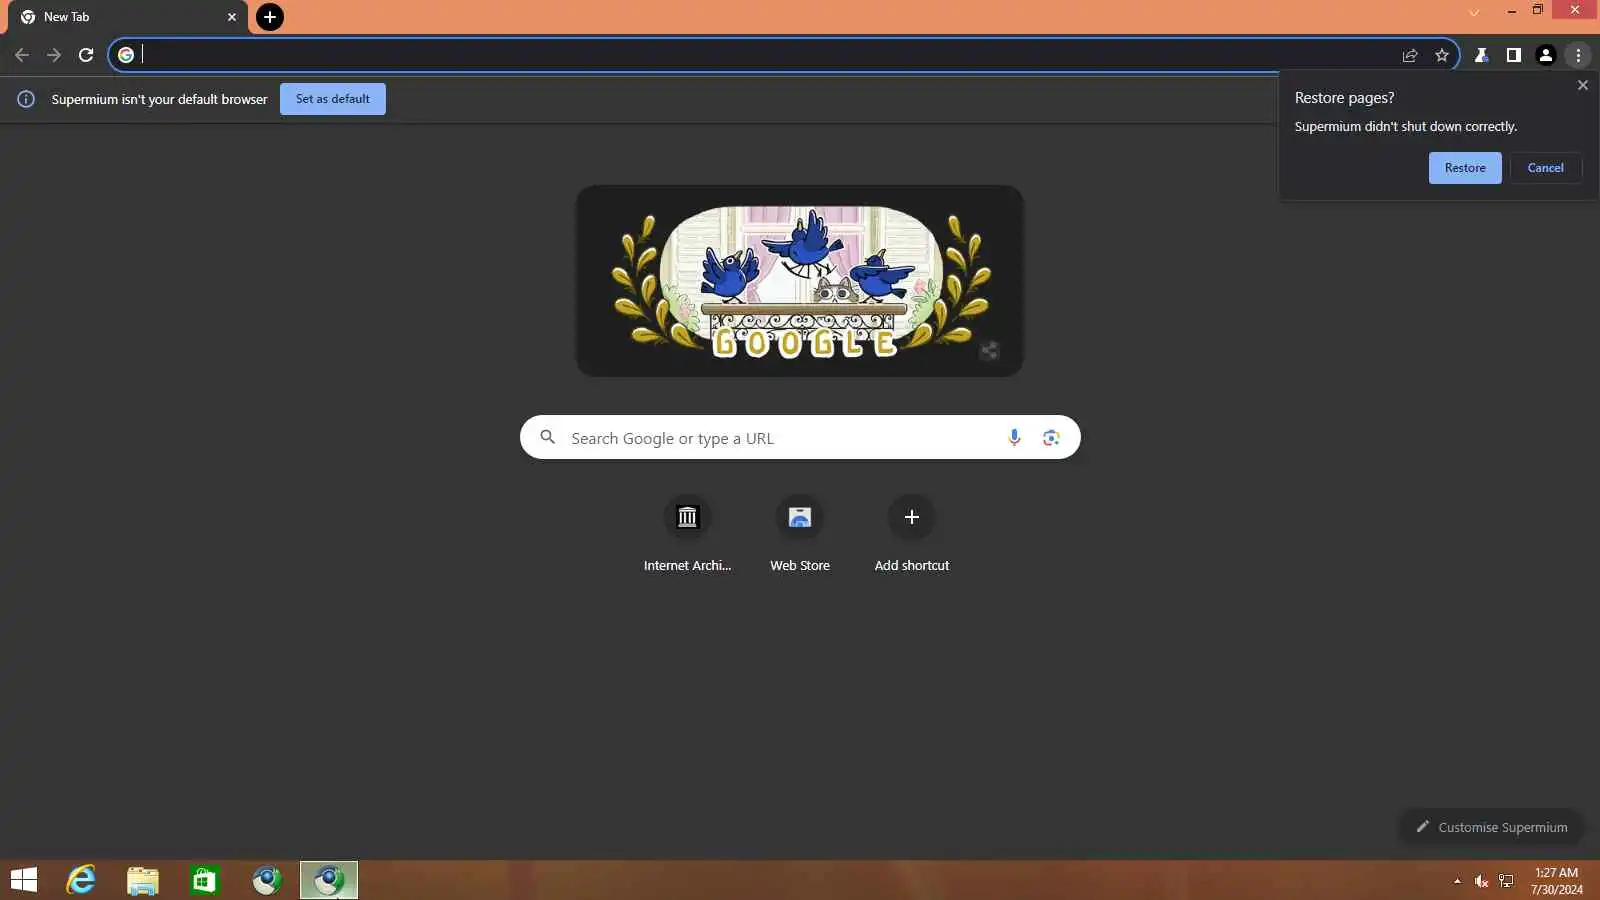Close the New Tab tab
1600x900 pixels.
tap(232, 17)
